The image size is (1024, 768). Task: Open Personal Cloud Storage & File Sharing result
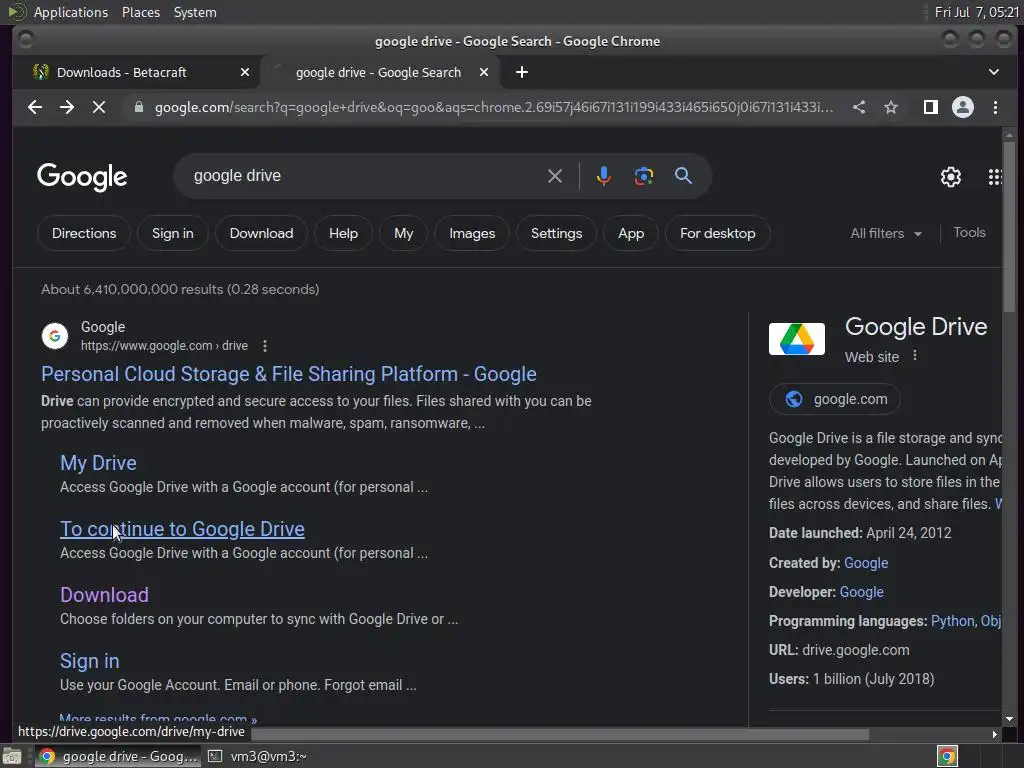289,374
